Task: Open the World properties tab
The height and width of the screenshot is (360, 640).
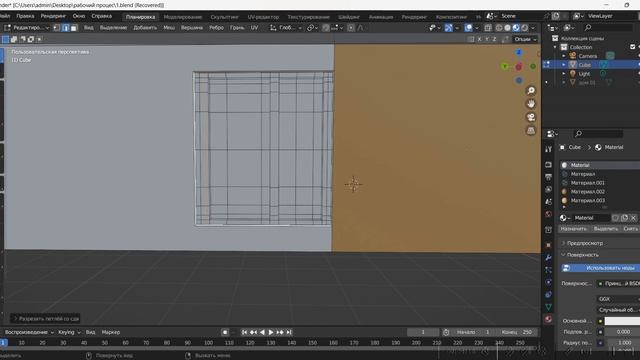Action: [x=548, y=214]
